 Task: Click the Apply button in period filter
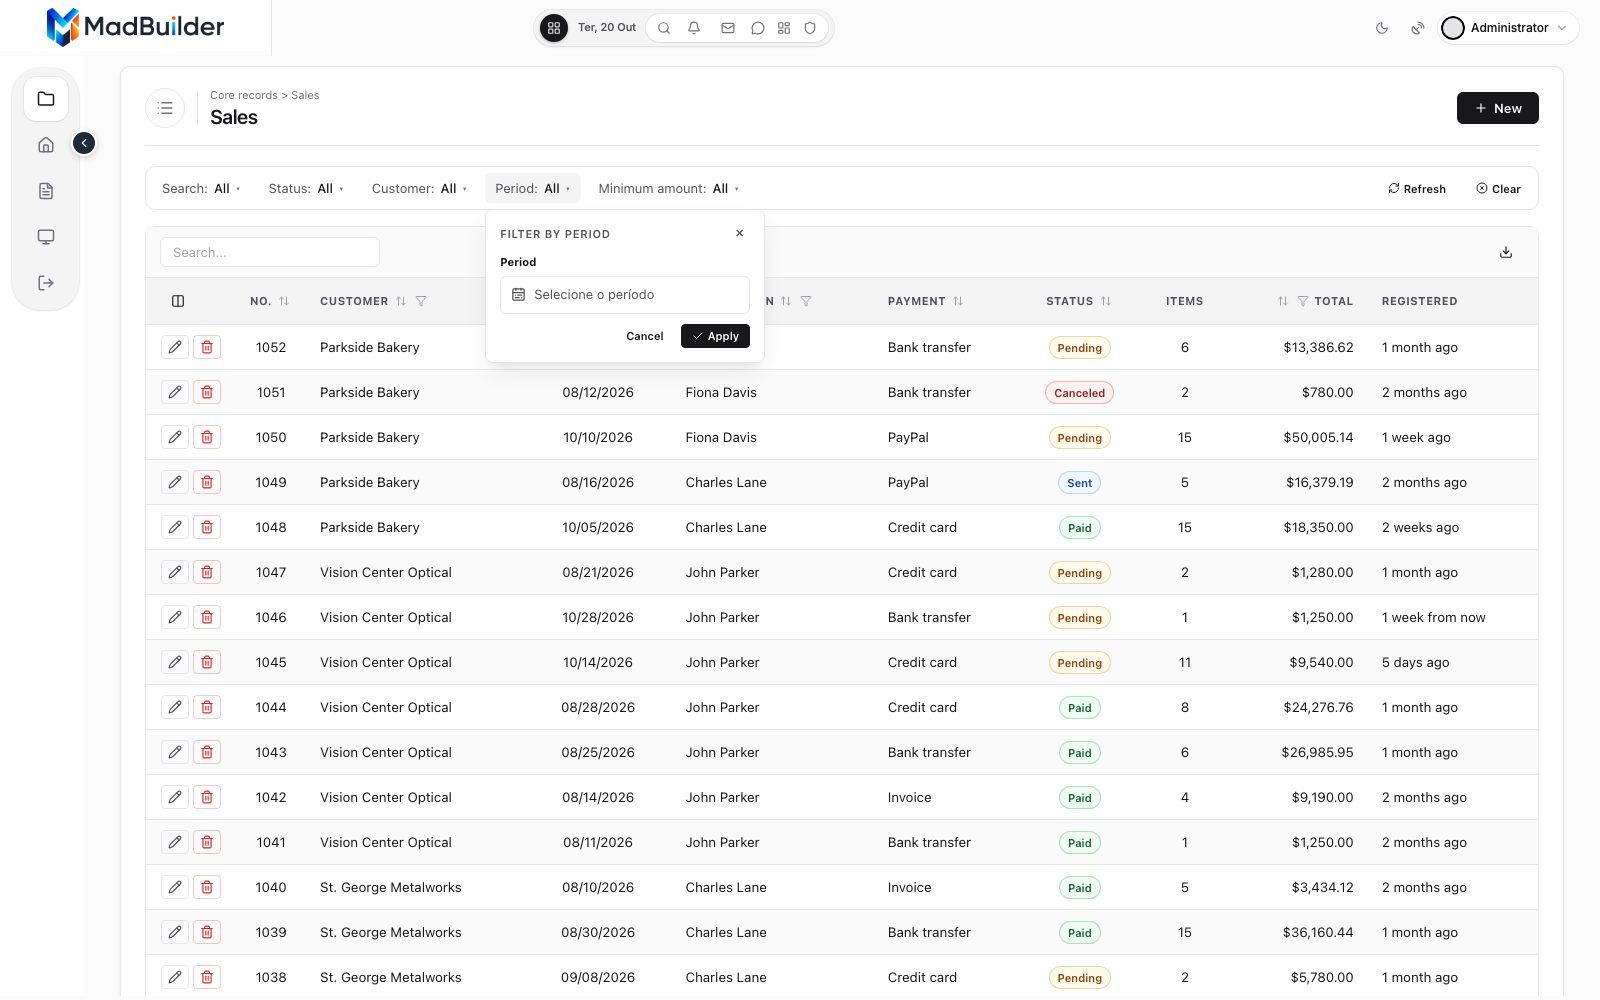(715, 336)
